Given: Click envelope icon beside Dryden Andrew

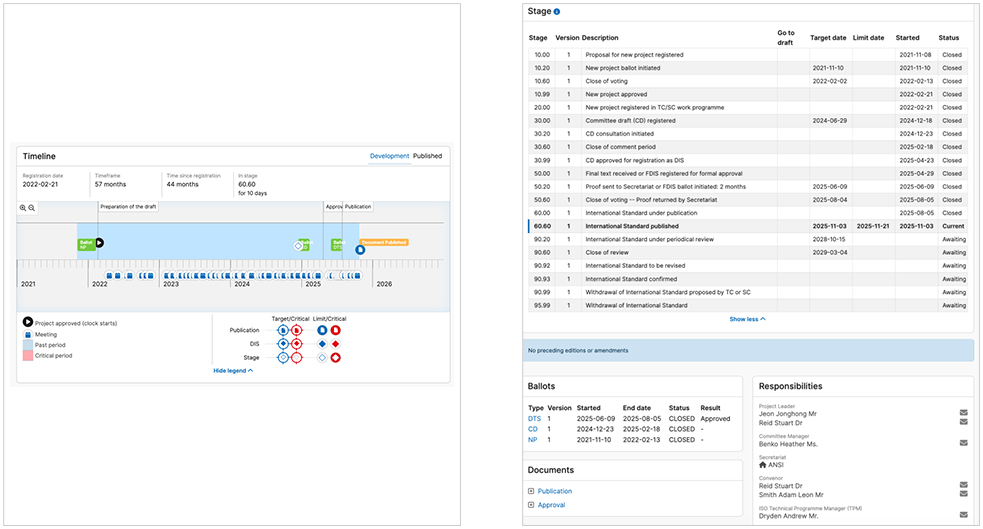Looking at the screenshot, I should (964, 515).
